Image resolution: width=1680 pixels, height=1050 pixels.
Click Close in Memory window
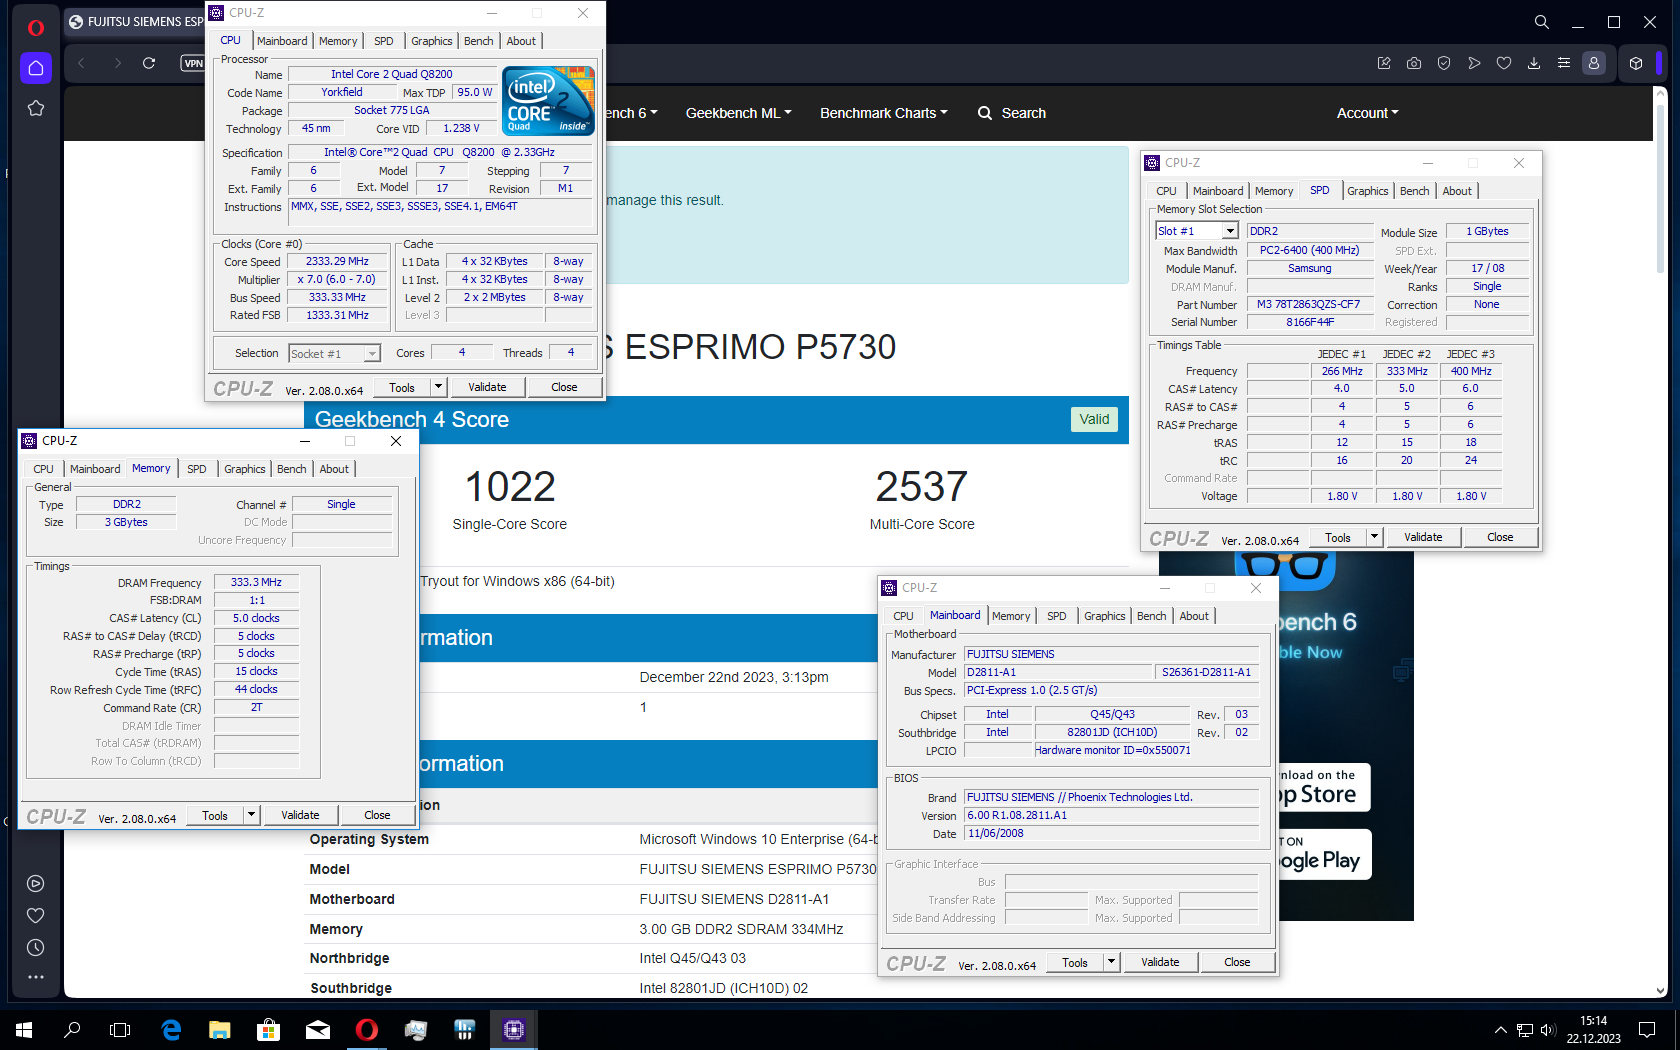377,815
